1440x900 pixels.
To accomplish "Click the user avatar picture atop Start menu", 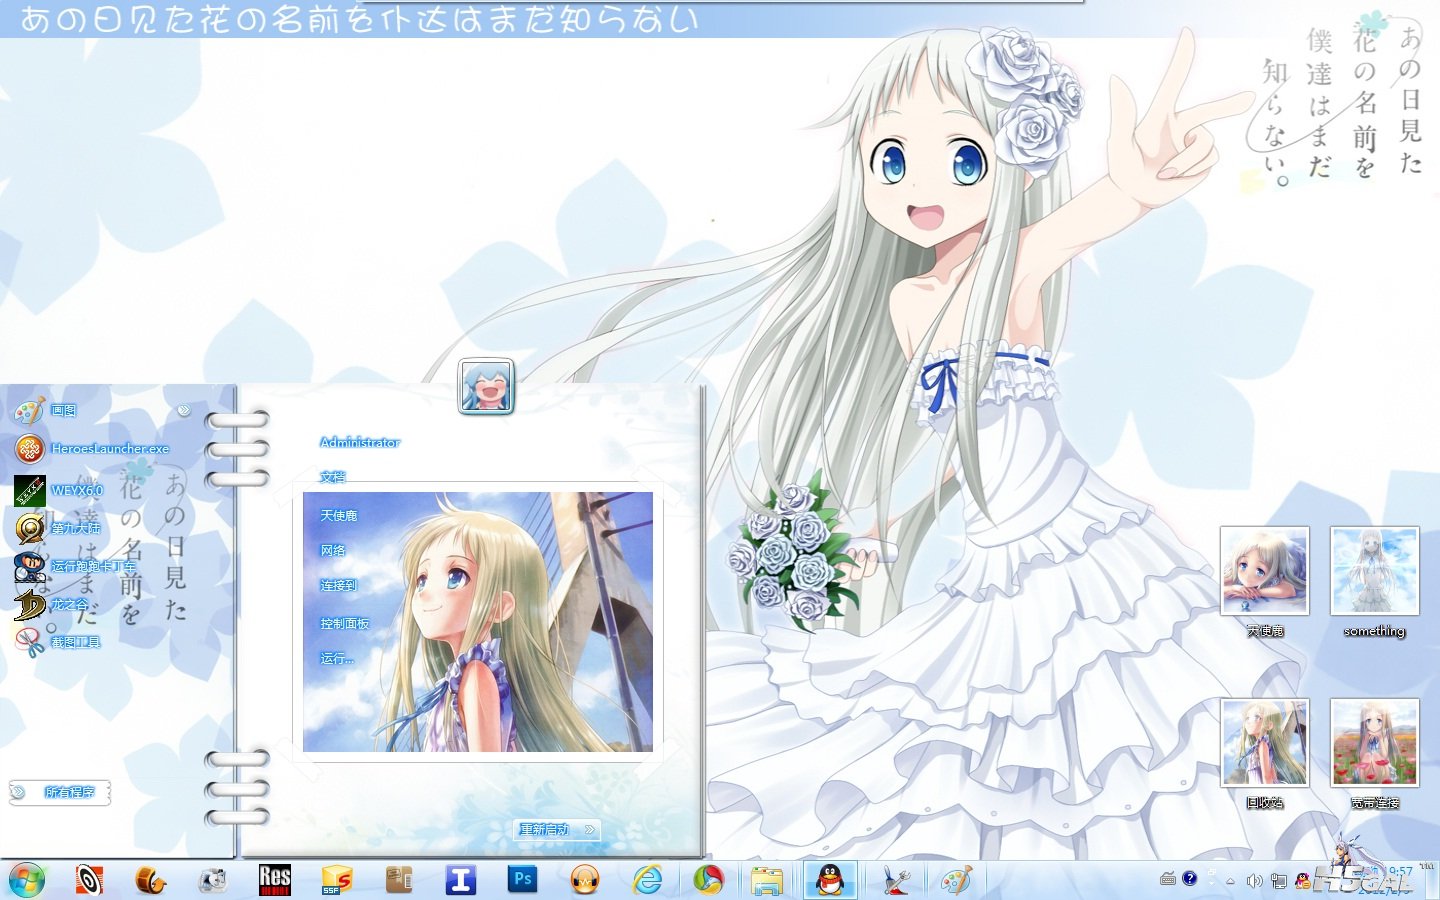I will [486, 387].
